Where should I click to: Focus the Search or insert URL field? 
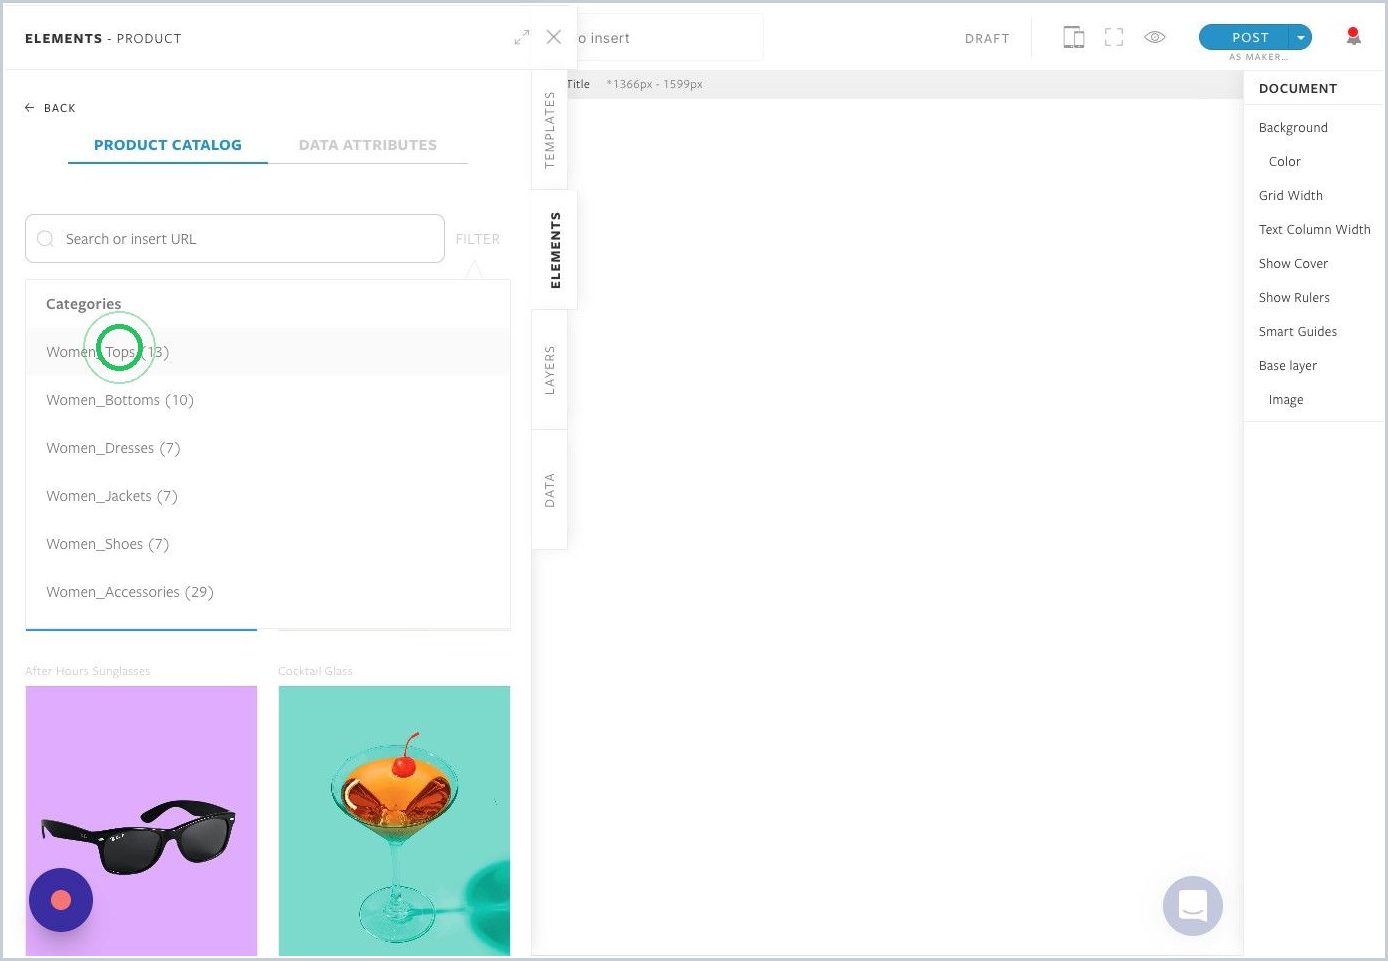click(x=235, y=239)
